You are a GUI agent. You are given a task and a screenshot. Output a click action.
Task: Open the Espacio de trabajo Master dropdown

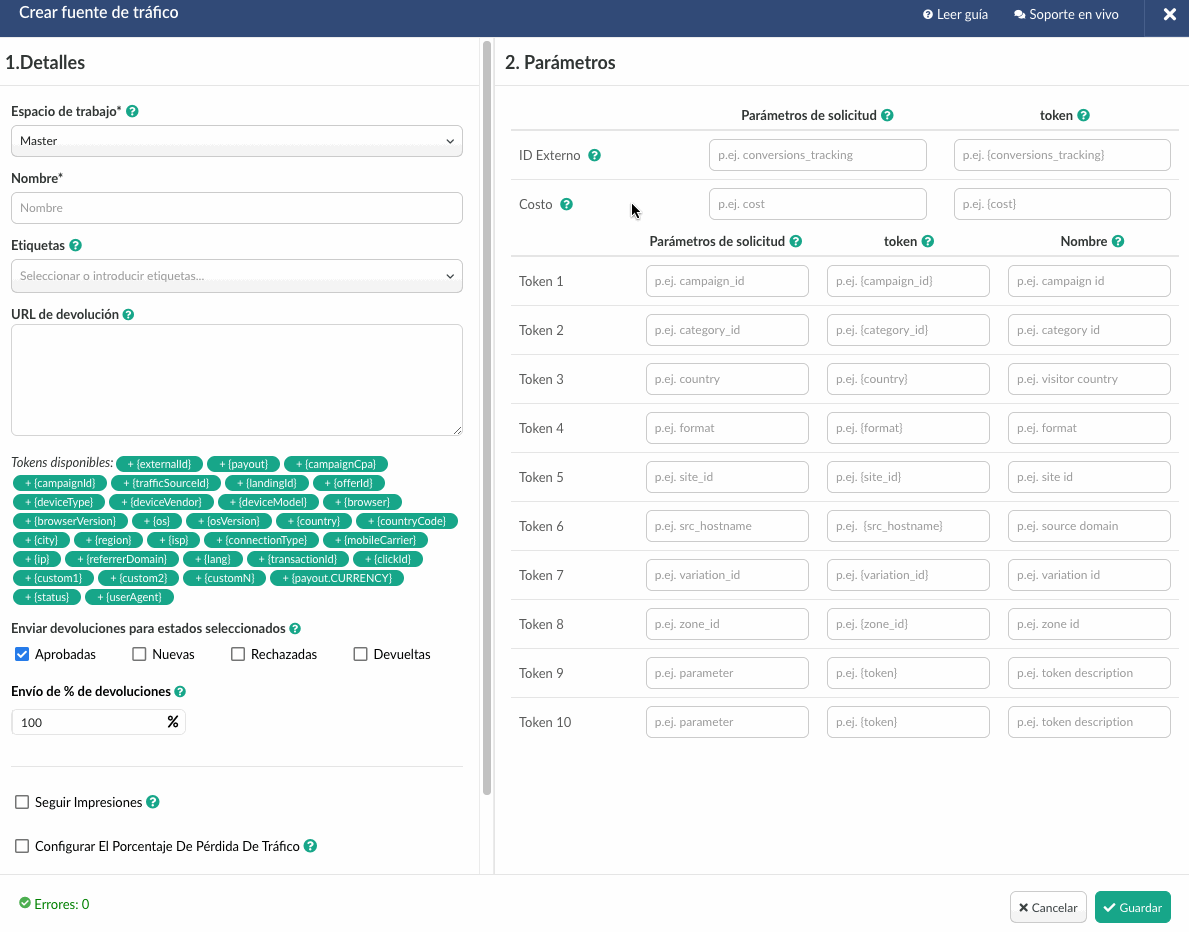236,141
